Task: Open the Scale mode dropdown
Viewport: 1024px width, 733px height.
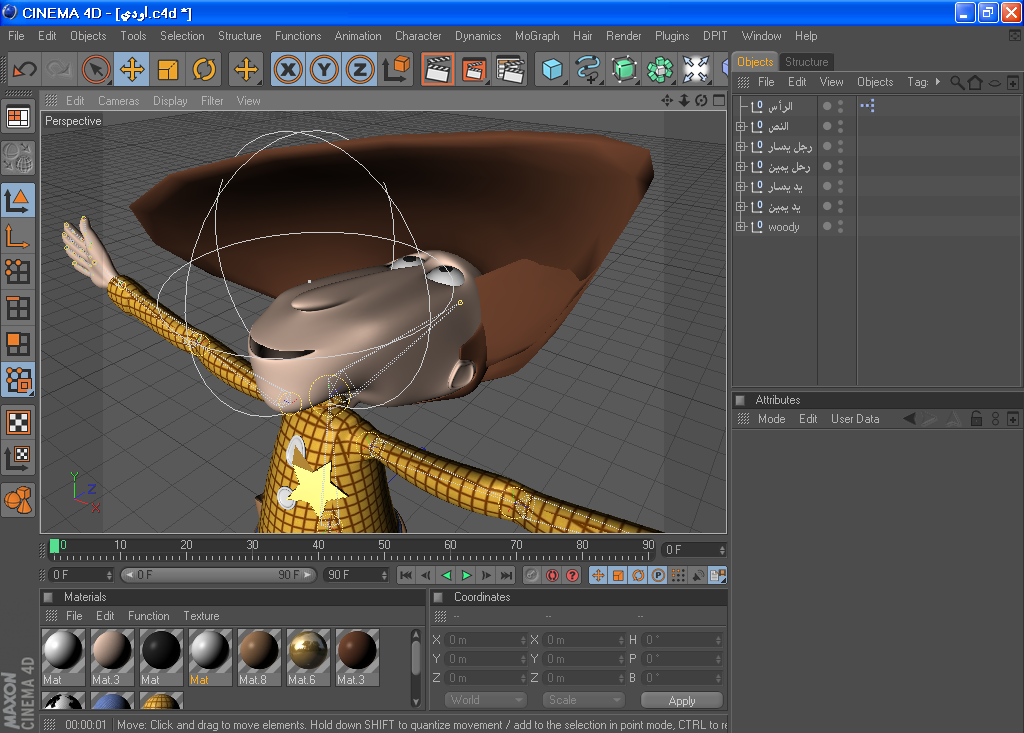Action: 583,700
